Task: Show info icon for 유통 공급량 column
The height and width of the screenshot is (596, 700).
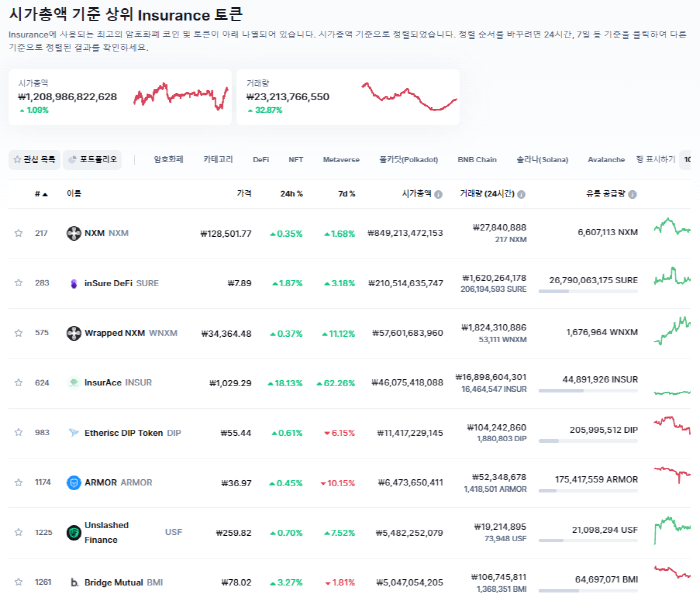Action: tap(632, 194)
